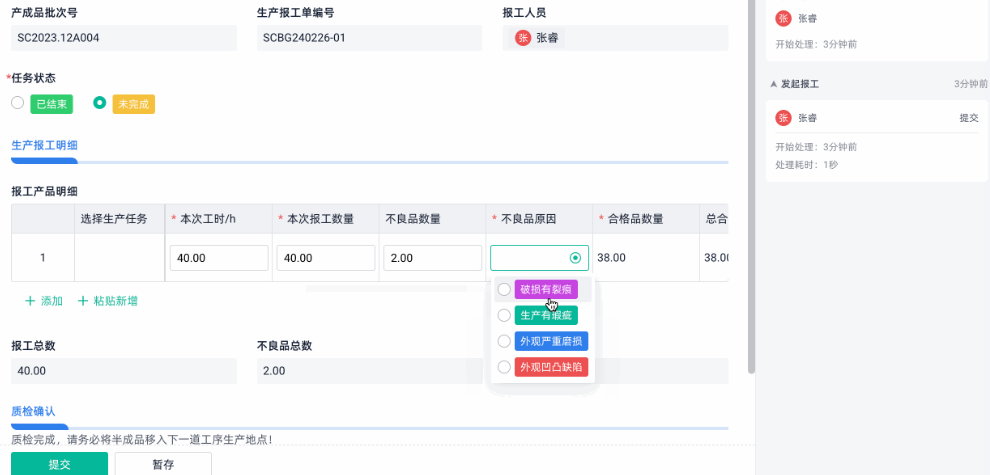Choose 外观严重磨损 radio option in dropdown
Screen dimensions: 990x475
[x=504, y=341]
